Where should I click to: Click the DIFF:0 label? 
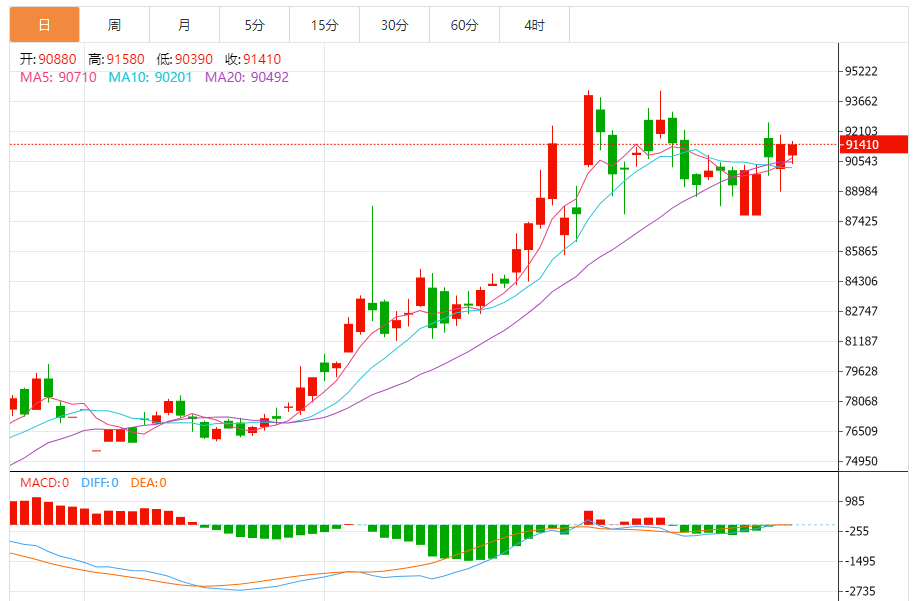(x=100, y=483)
